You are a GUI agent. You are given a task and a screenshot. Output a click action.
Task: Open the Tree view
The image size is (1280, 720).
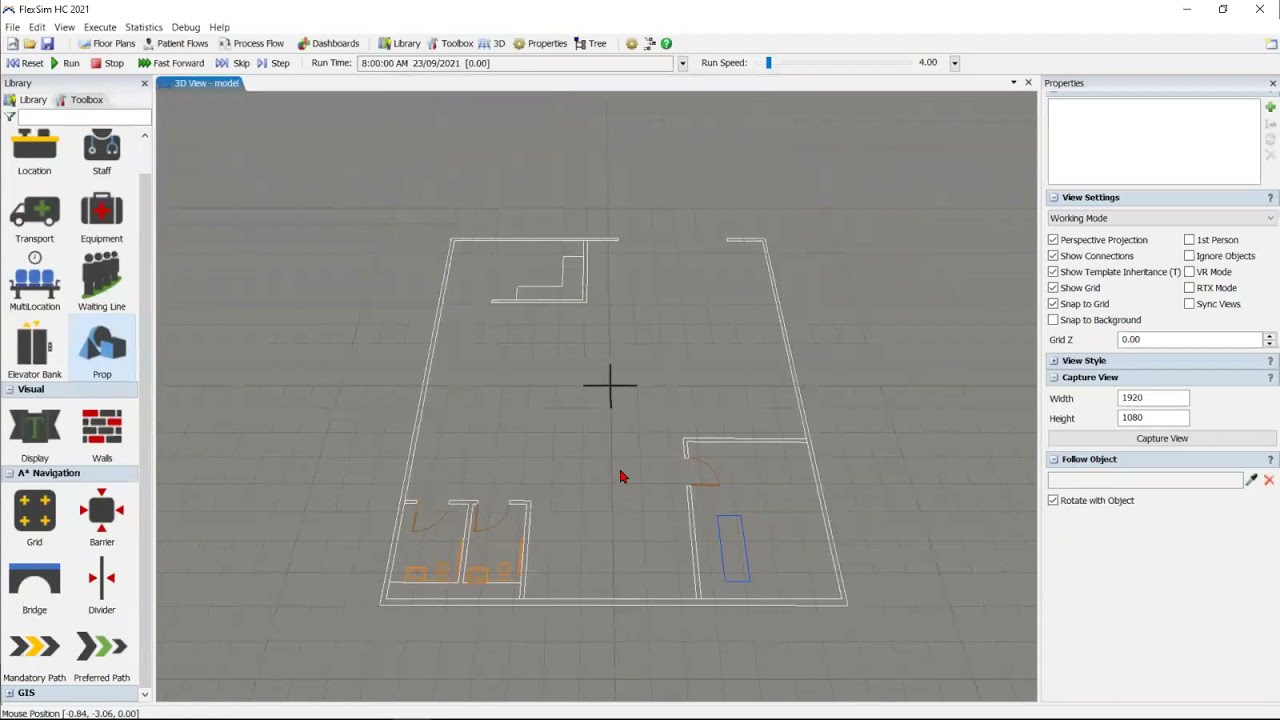point(590,44)
